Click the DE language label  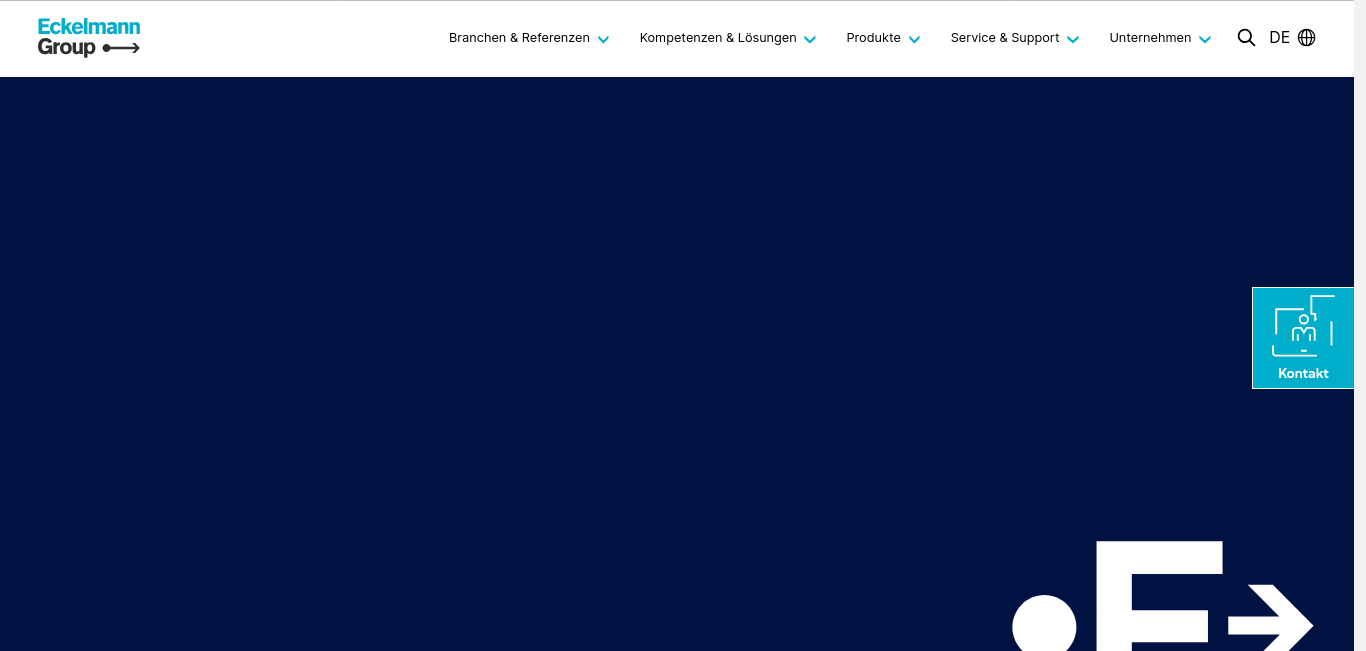pyautogui.click(x=1279, y=38)
